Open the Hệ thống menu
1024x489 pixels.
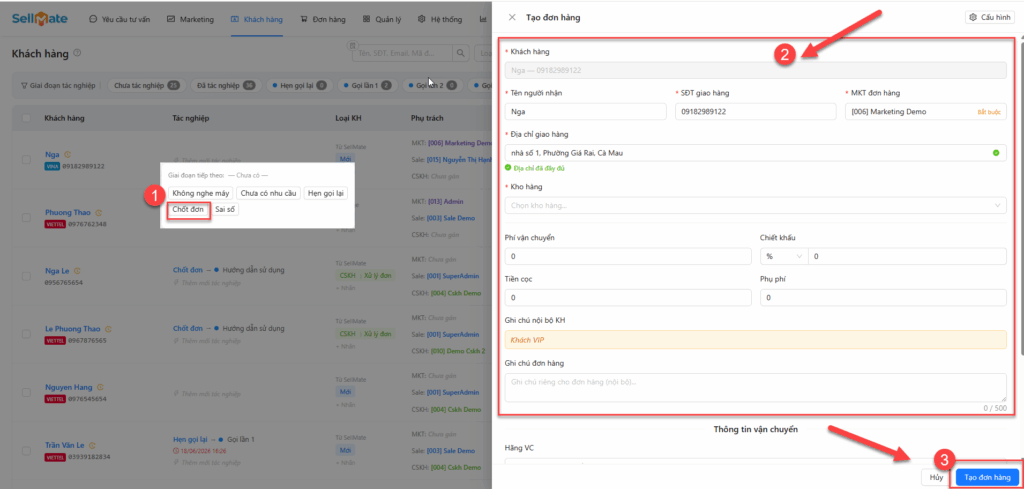click(x=440, y=20)
